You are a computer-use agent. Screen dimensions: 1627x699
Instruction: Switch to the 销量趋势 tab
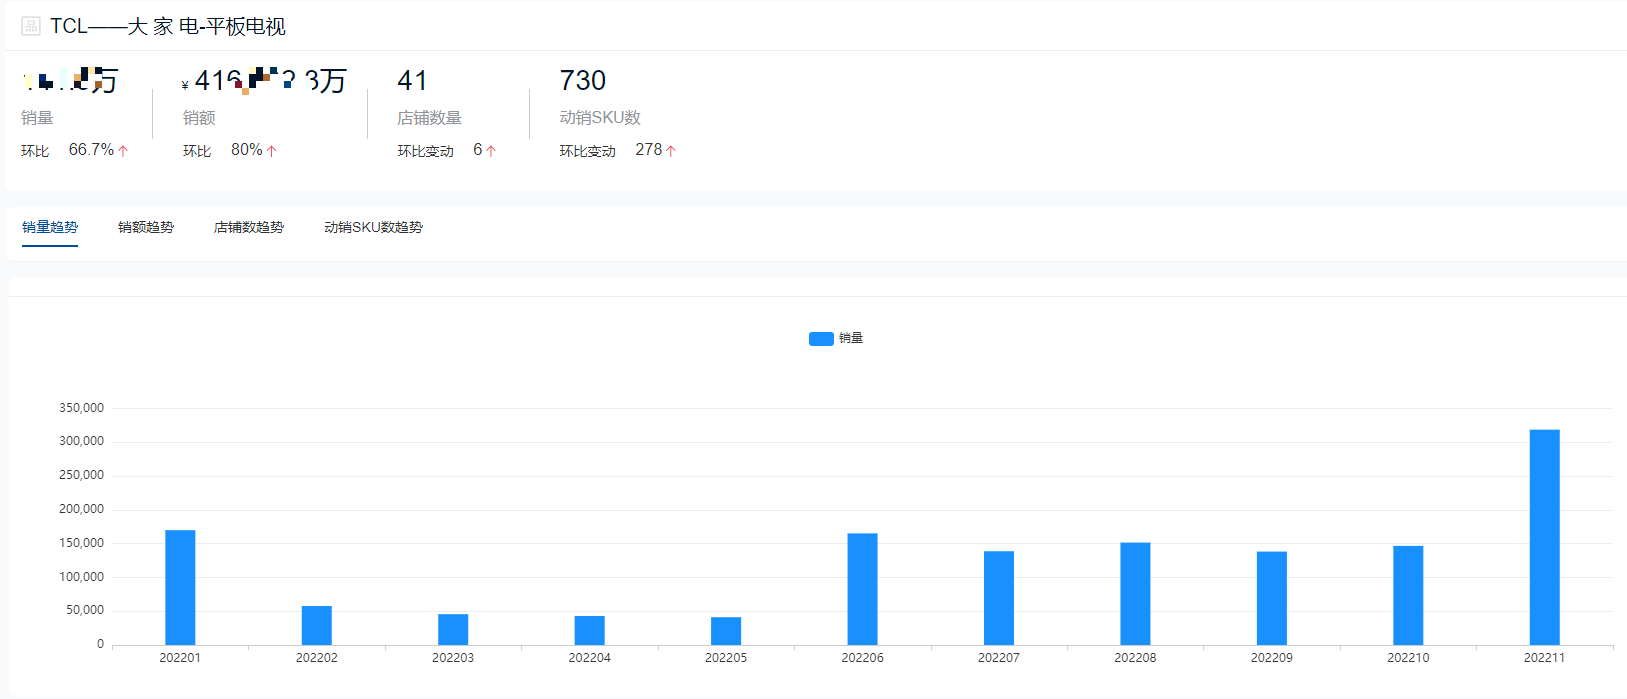(50, 227)
